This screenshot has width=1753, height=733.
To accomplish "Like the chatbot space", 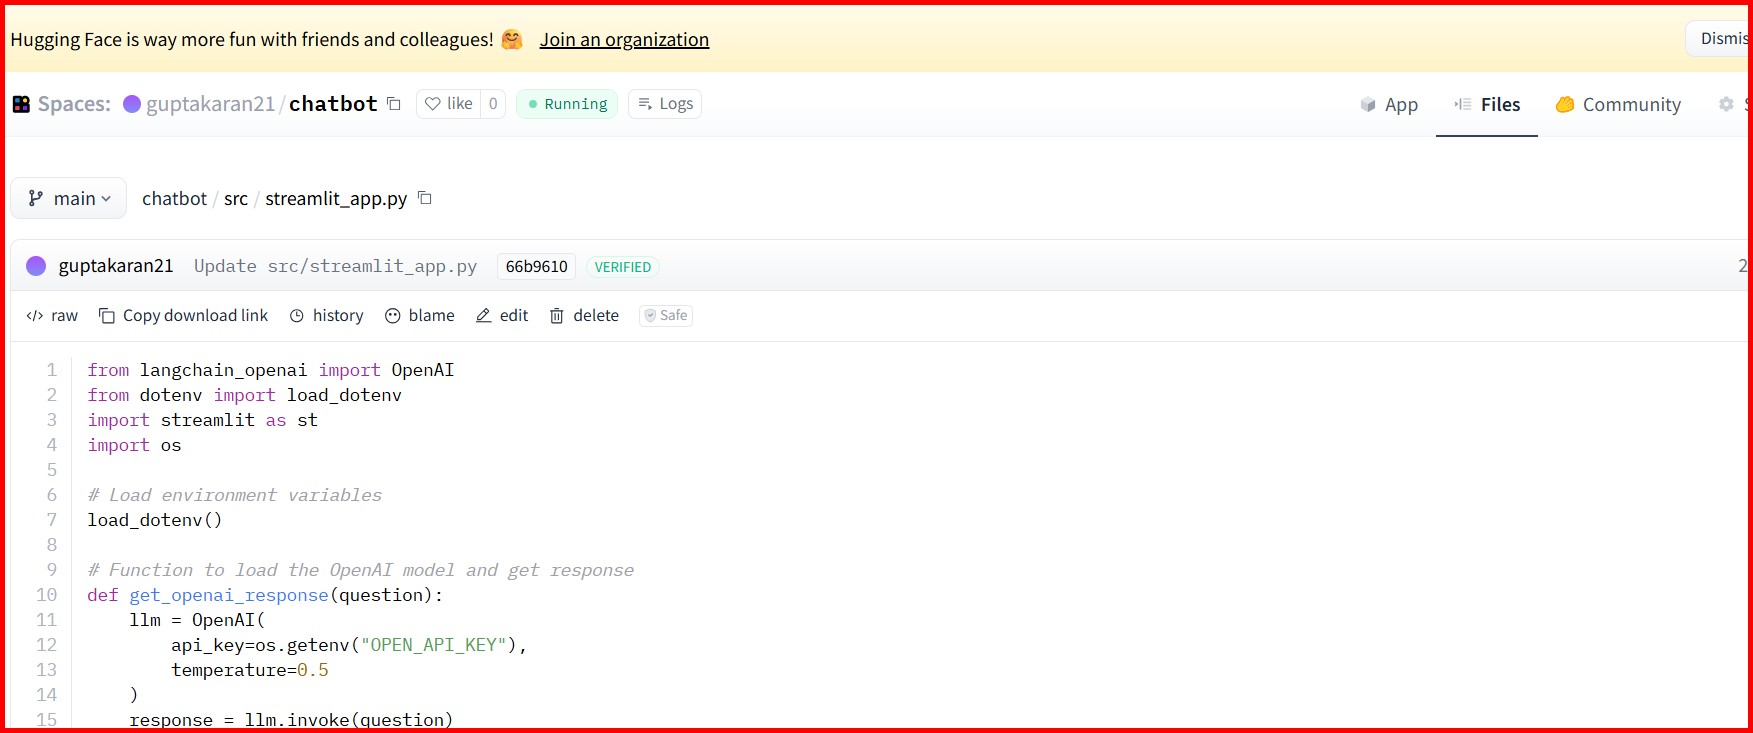I will click(x=449, y=104).
